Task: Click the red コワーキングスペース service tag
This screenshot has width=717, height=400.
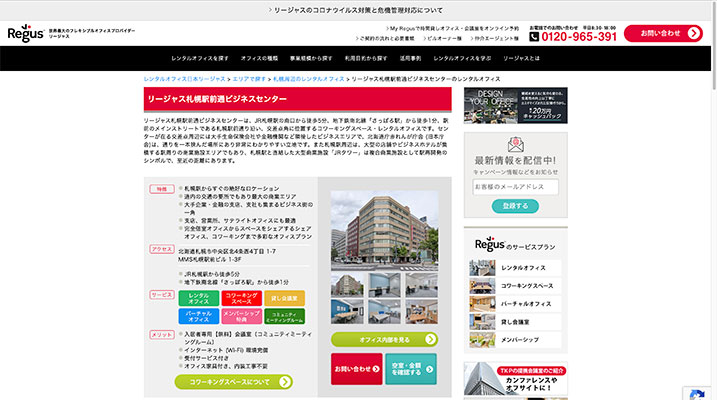Action: 241,299
